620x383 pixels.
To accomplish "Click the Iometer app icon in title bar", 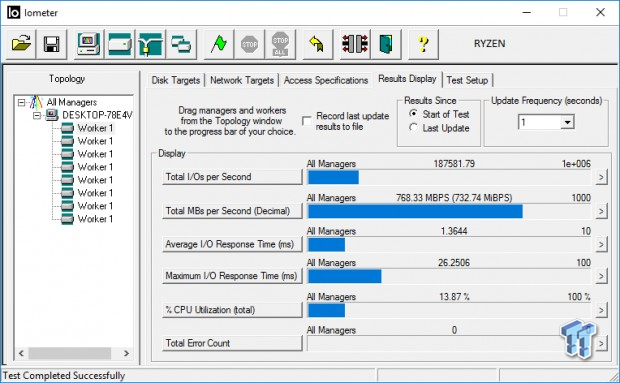I will tap(13, 13).
